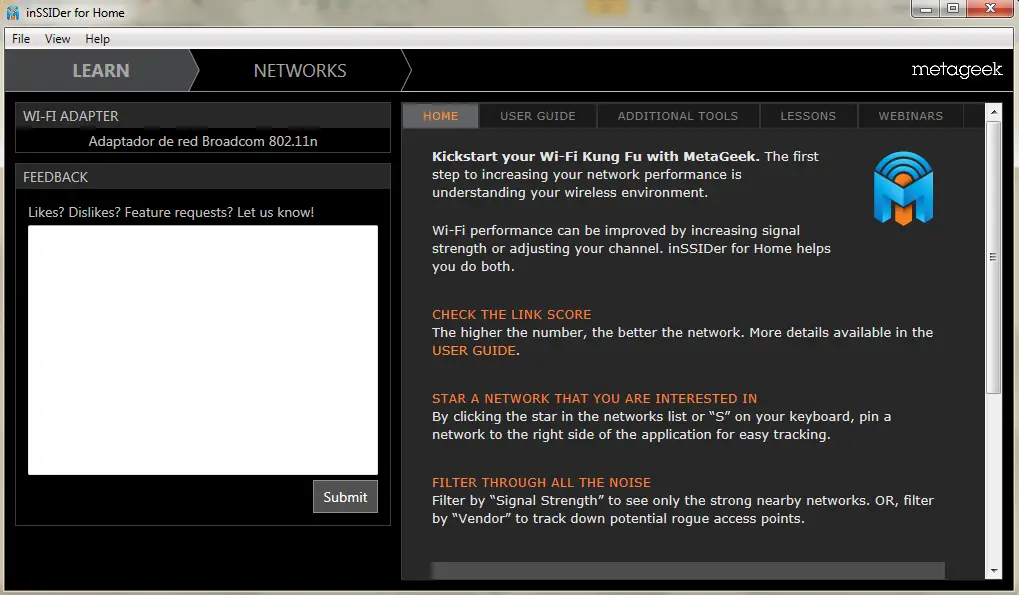Open the ADDITIONAL TOOLS tab
The height and width of the screenshot is (595, 1019).
pos(678,116)
